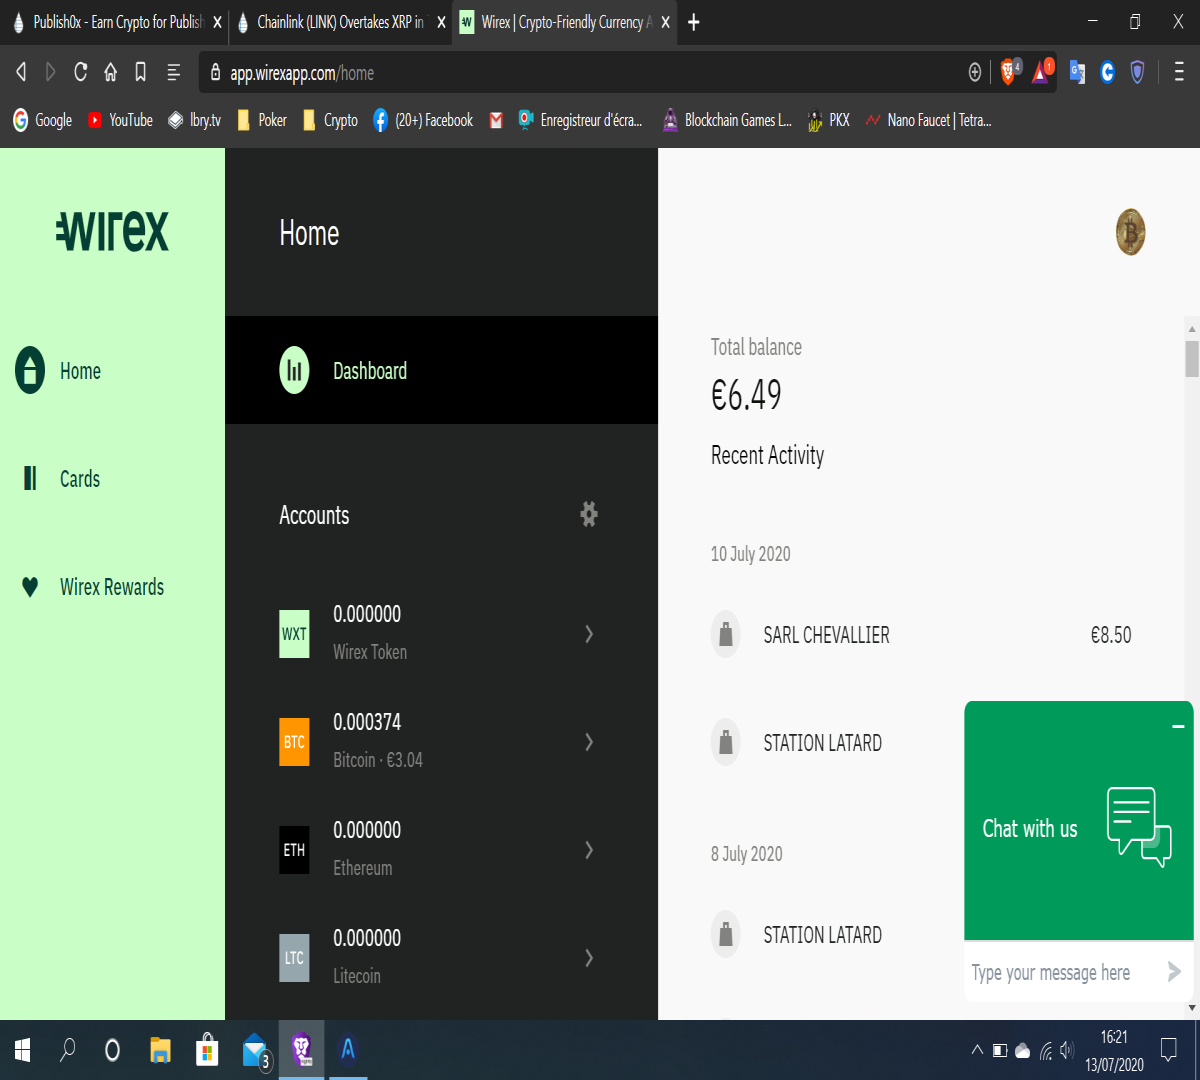Close the Wirex tab
Screen dimensions: 1200x1080
[665, 22]
